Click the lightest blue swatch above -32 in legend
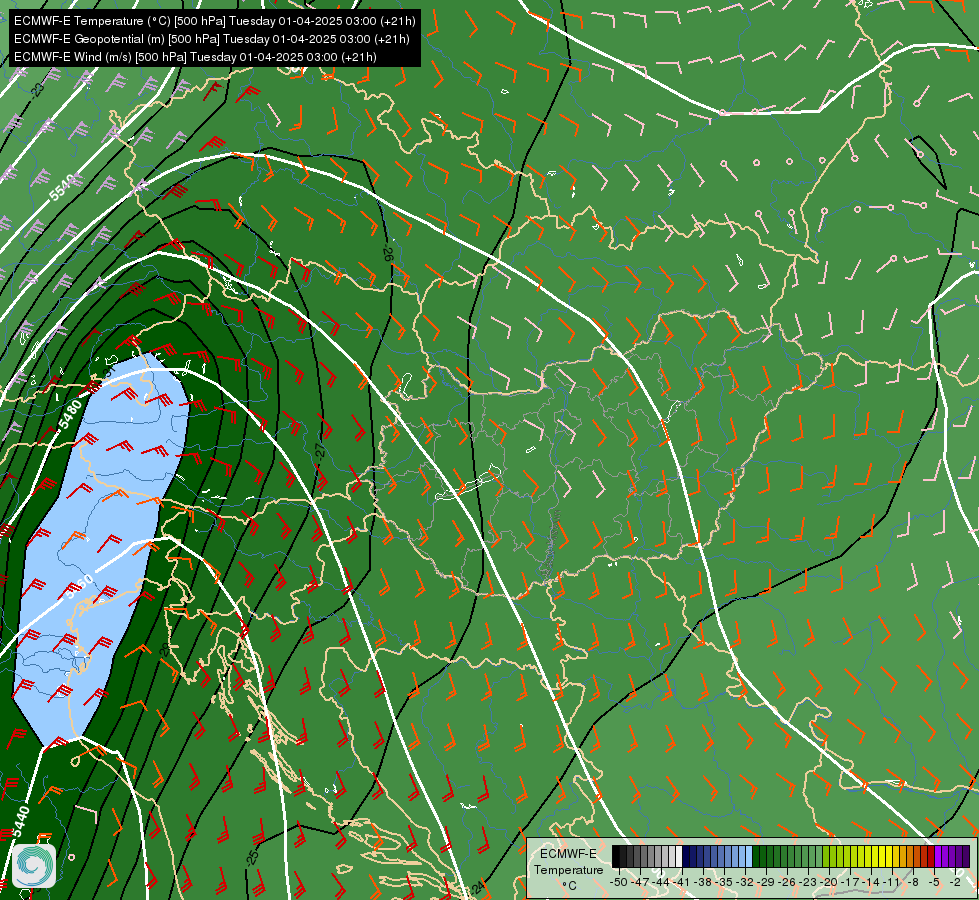The image size is (979, 900). 749,856
